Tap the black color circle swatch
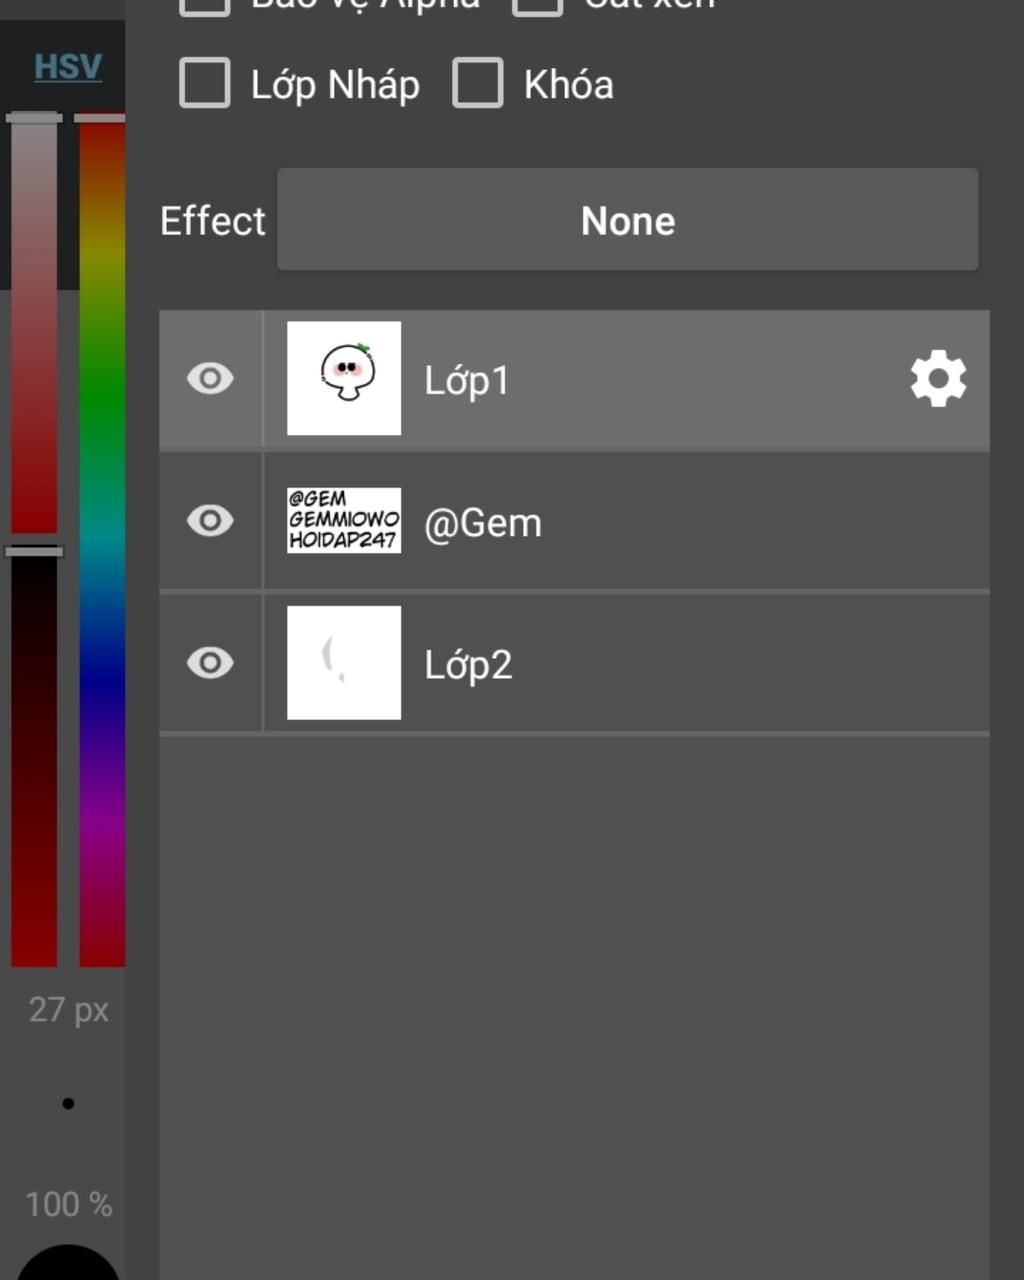This screenshot has height=1280, width=1024. click(x=68, y=1265)
